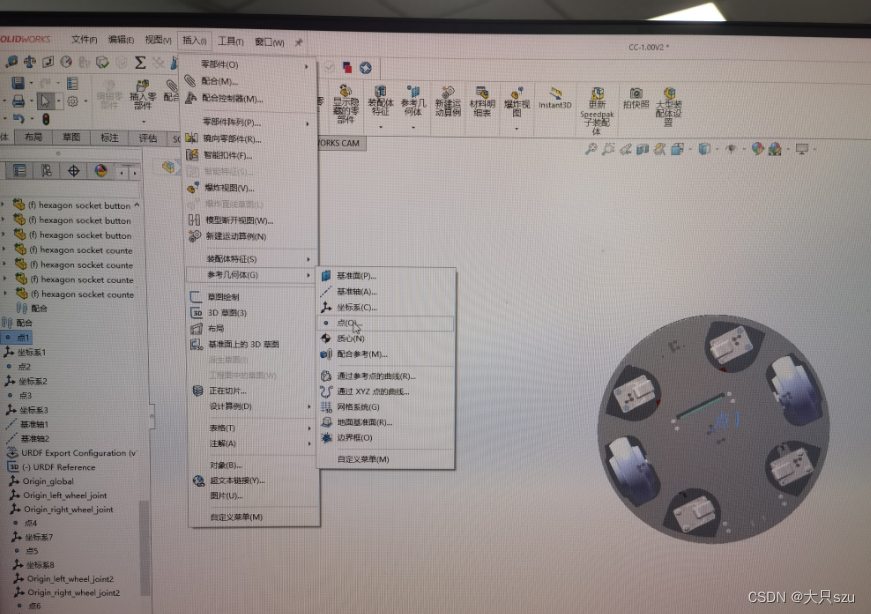Choose 网格系统(G) in the submenu
This screenshot has height=614, width=871.
(386, 407)
